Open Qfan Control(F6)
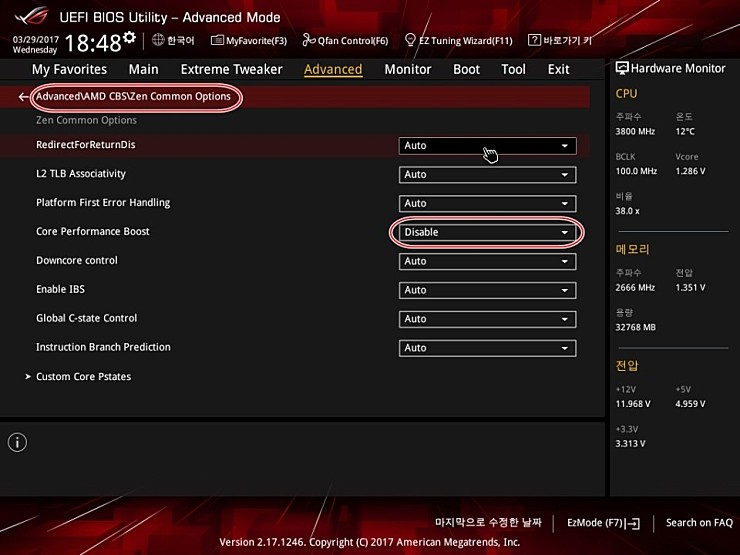The width and height of the screenshot is (740, 555). (x=345, y=41)
